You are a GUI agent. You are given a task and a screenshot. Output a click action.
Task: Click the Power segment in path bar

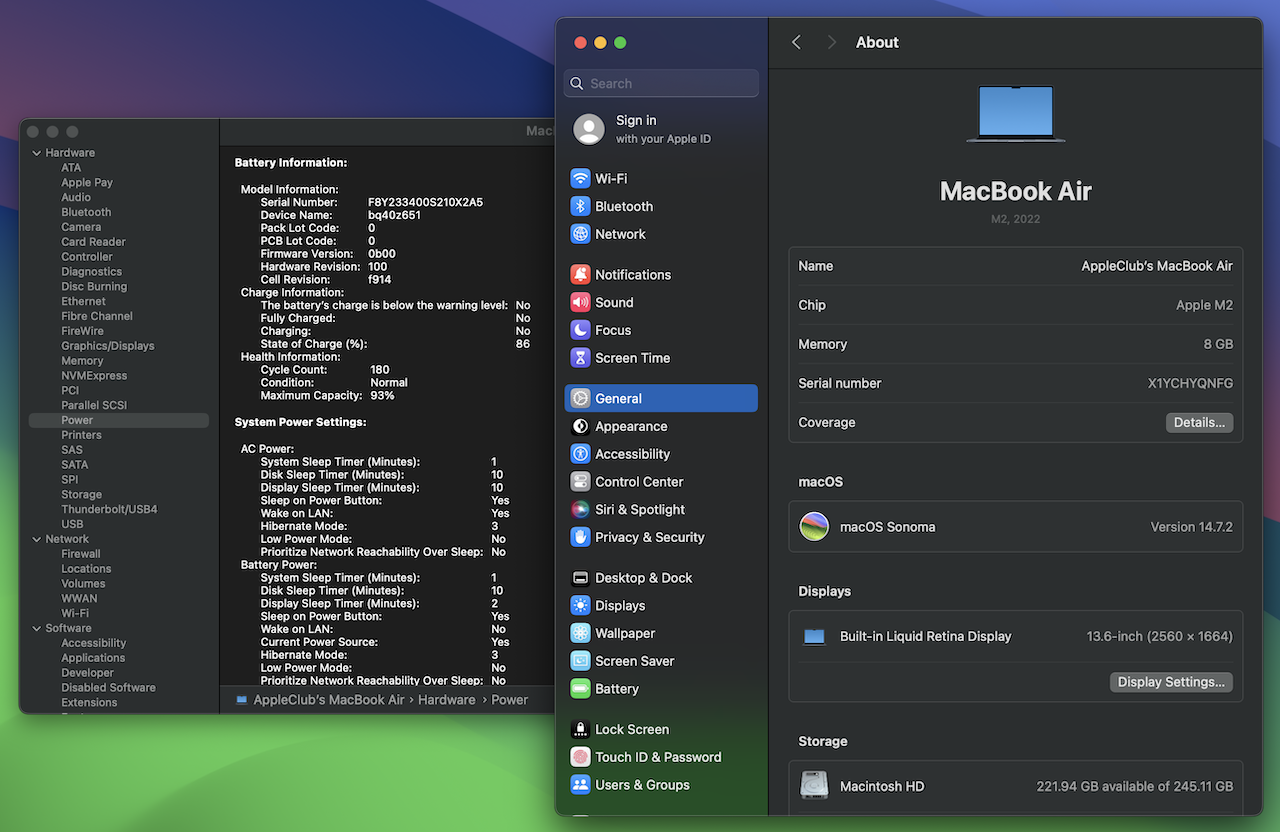509,700
